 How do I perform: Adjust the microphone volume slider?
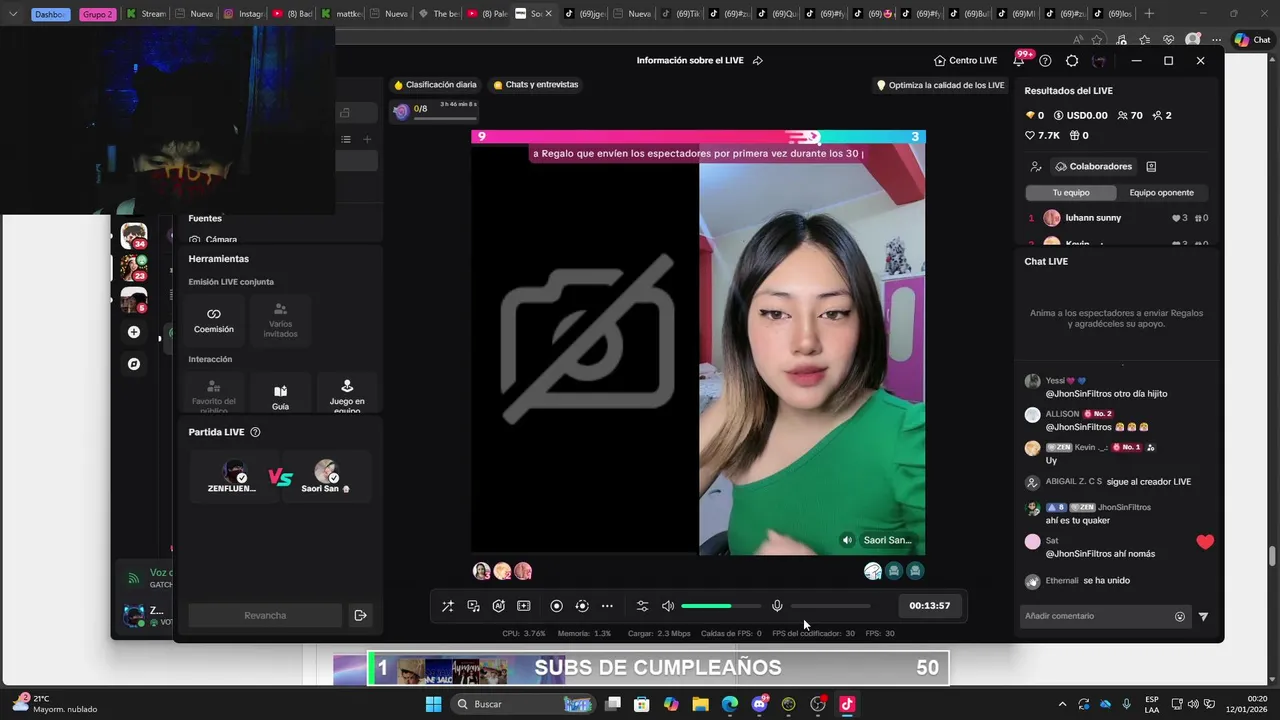830,606
